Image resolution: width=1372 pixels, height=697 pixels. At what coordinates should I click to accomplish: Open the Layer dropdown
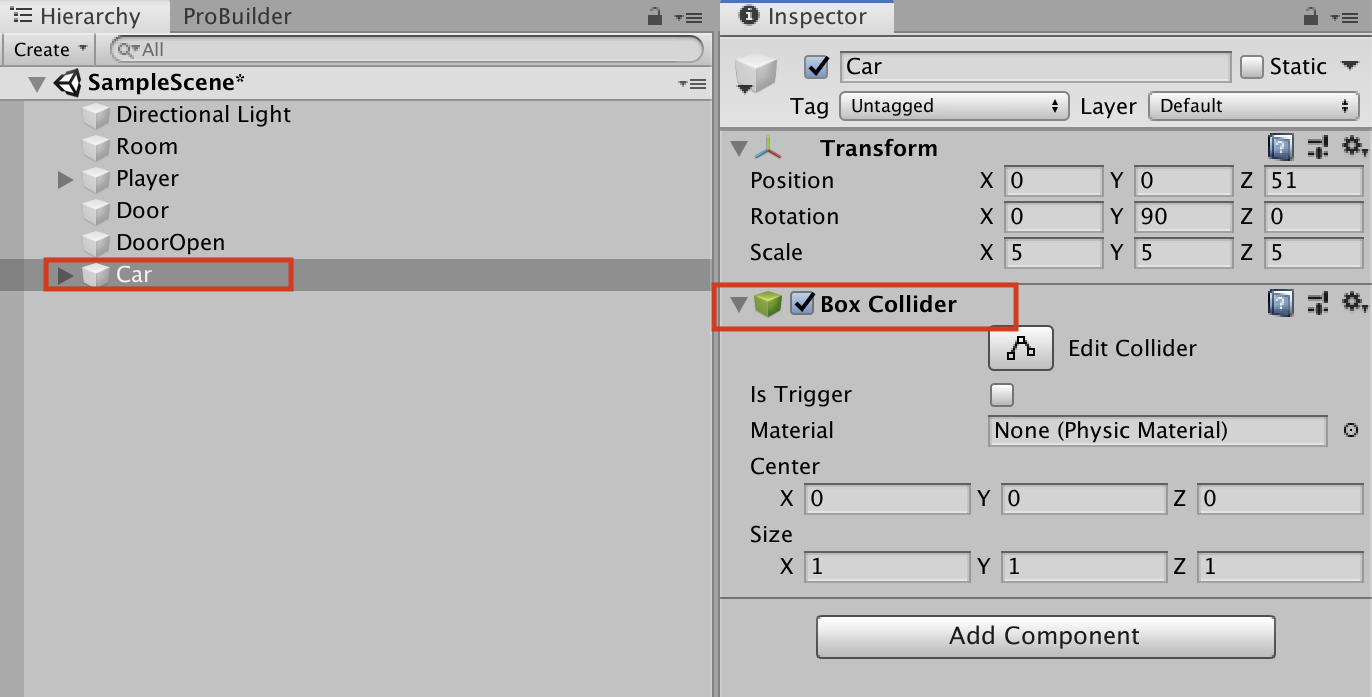pyautogui.click(x=1253, y=106)
